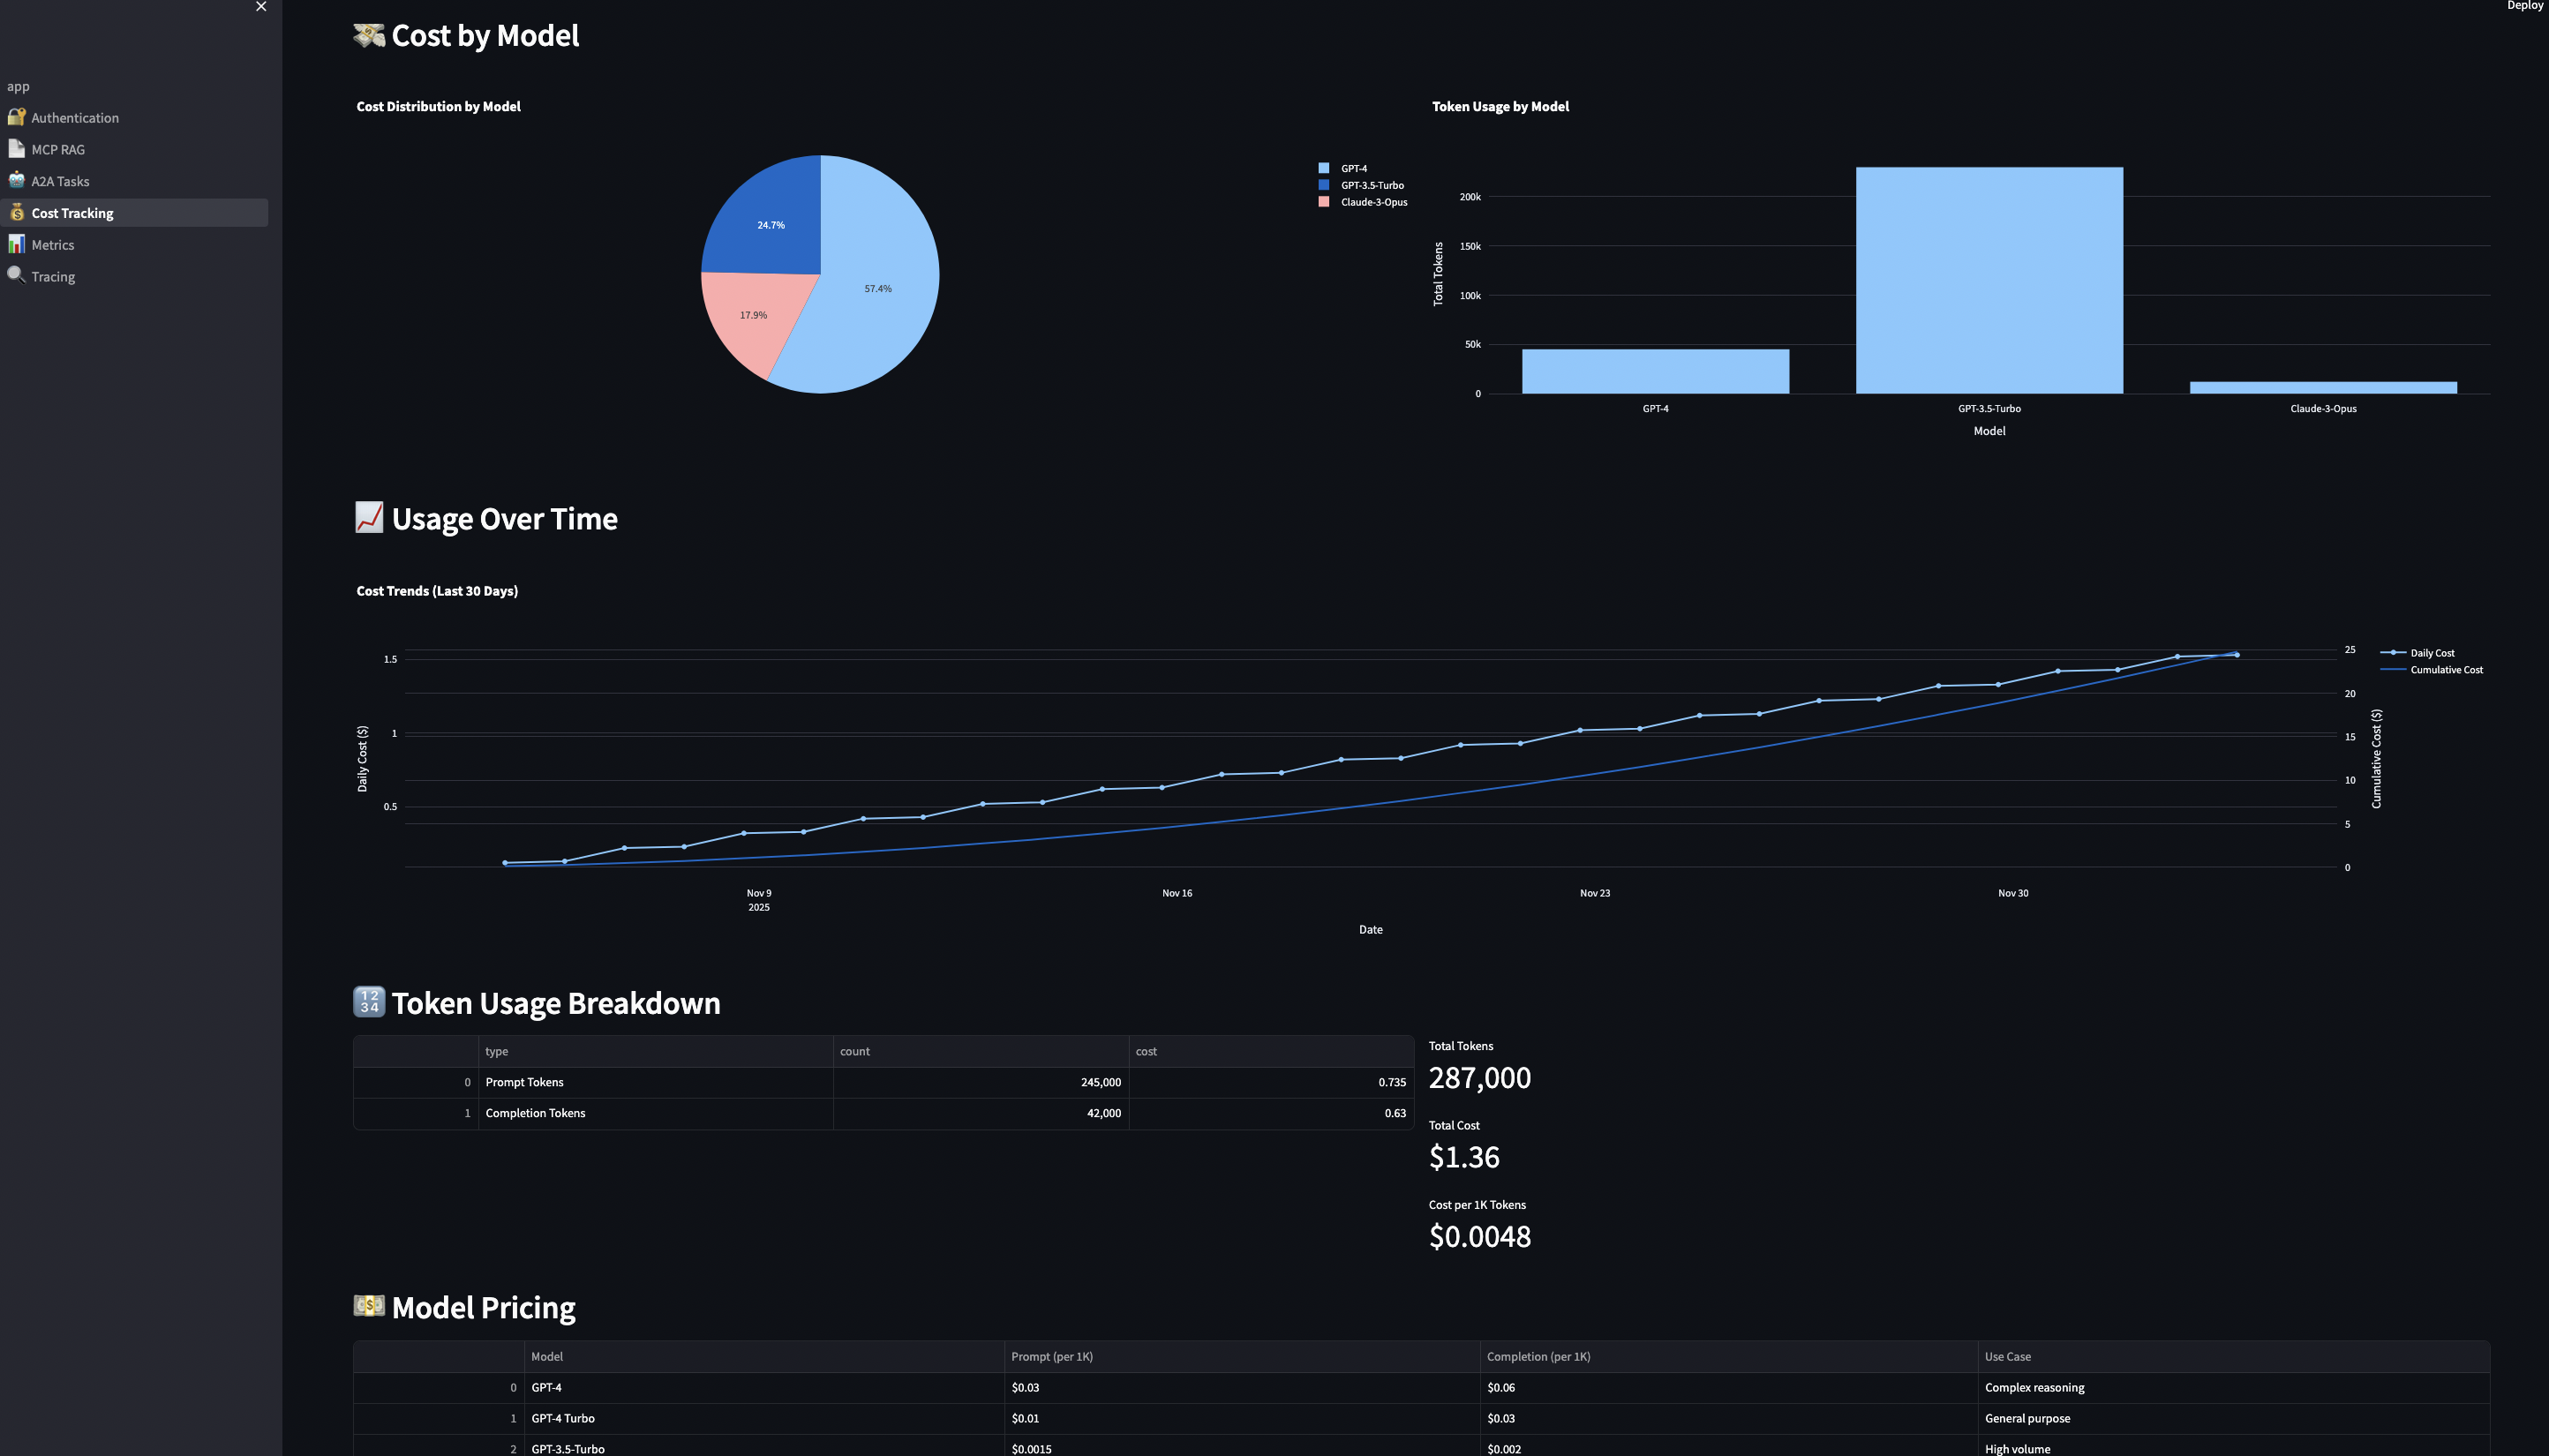Click the Cost Tracking money bag icon

coord(16,213)
